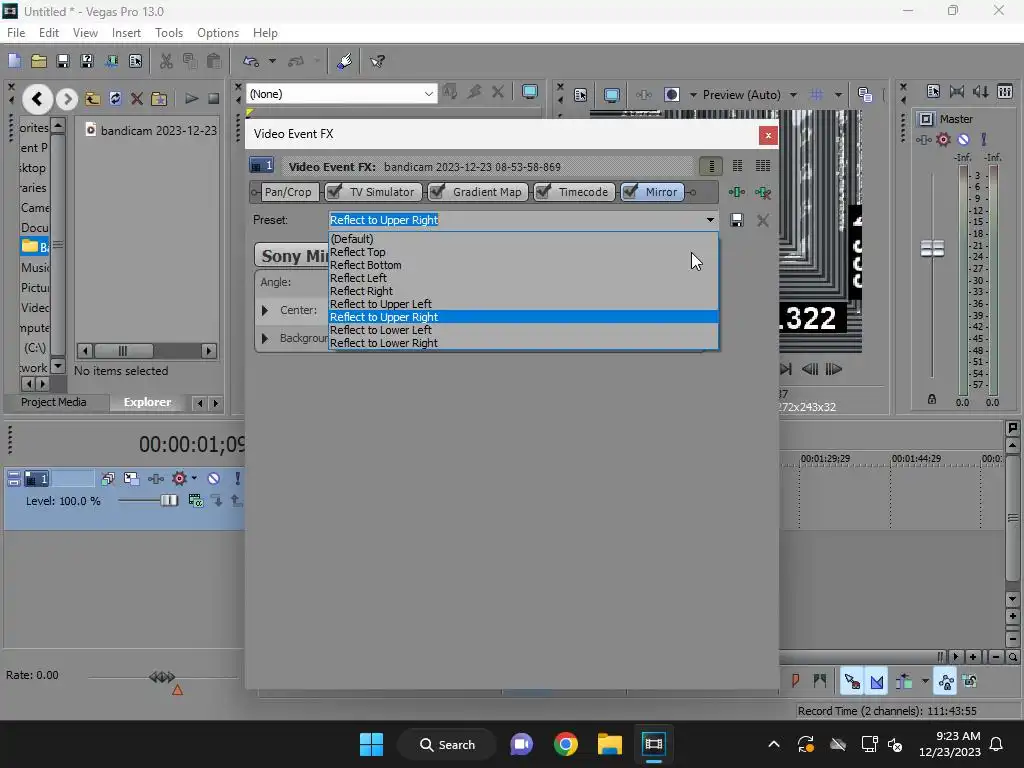The height and width of the screenshot is (768, 1024).
Task: Toggle the TV Simulator effect checkbox
Action: tap(334, 191)
